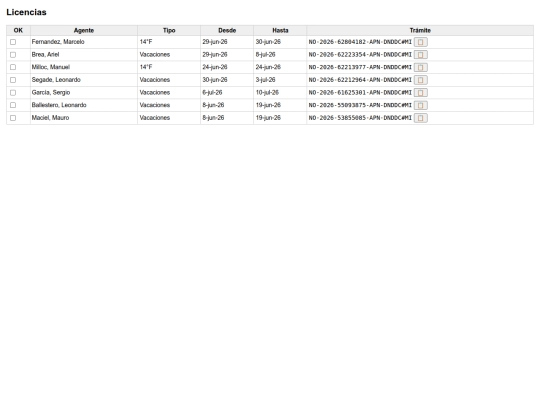Click Vacaciones type in Maciel row

pos(155,117)
